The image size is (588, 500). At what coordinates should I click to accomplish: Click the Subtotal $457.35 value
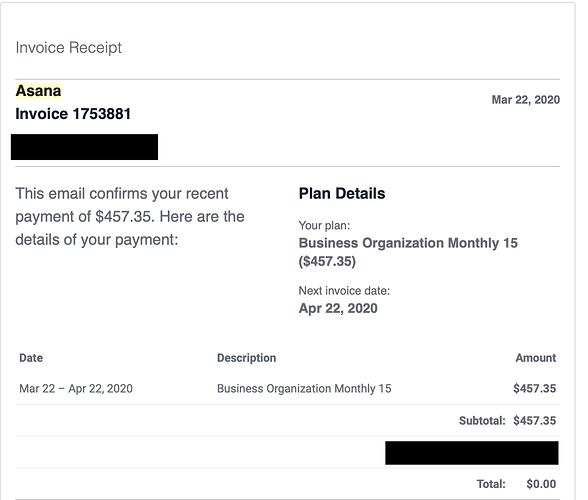point(535,421)
